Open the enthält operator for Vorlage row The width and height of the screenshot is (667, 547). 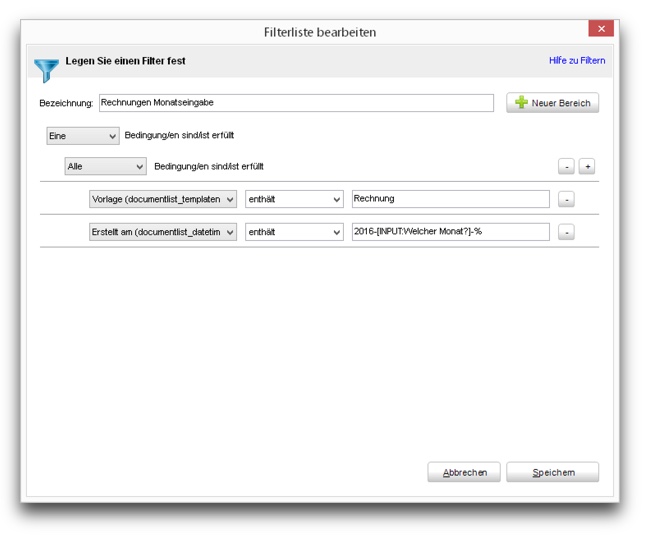point(294,199)
